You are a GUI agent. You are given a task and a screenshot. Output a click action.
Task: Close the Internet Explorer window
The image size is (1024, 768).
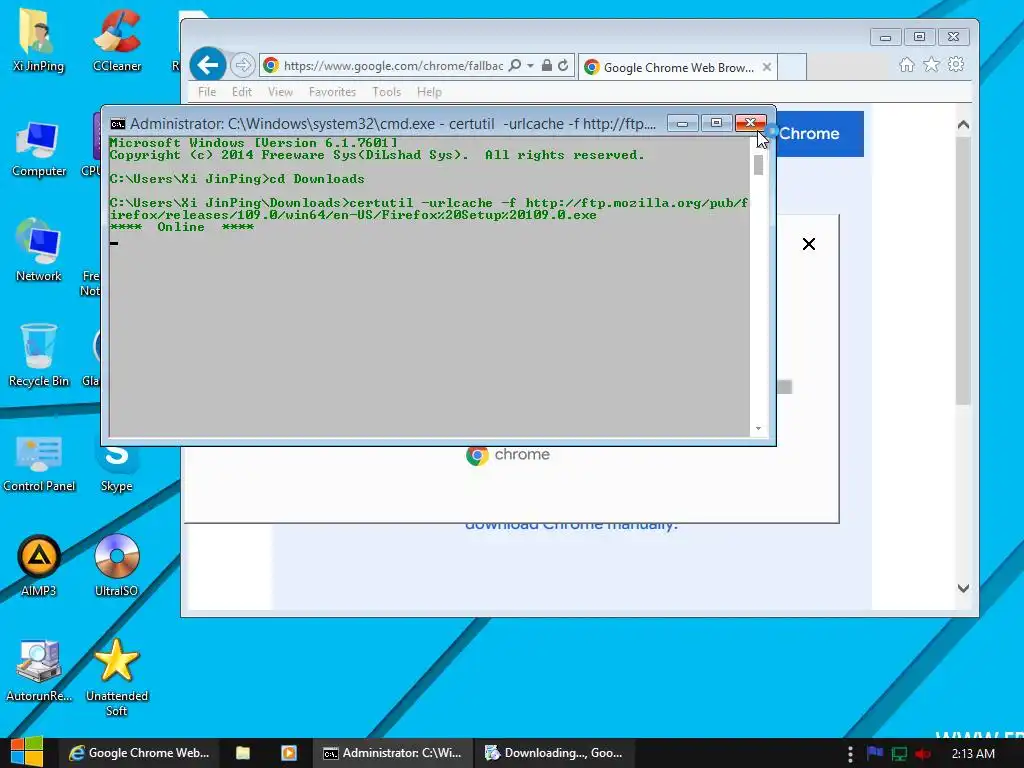[953, 37]
